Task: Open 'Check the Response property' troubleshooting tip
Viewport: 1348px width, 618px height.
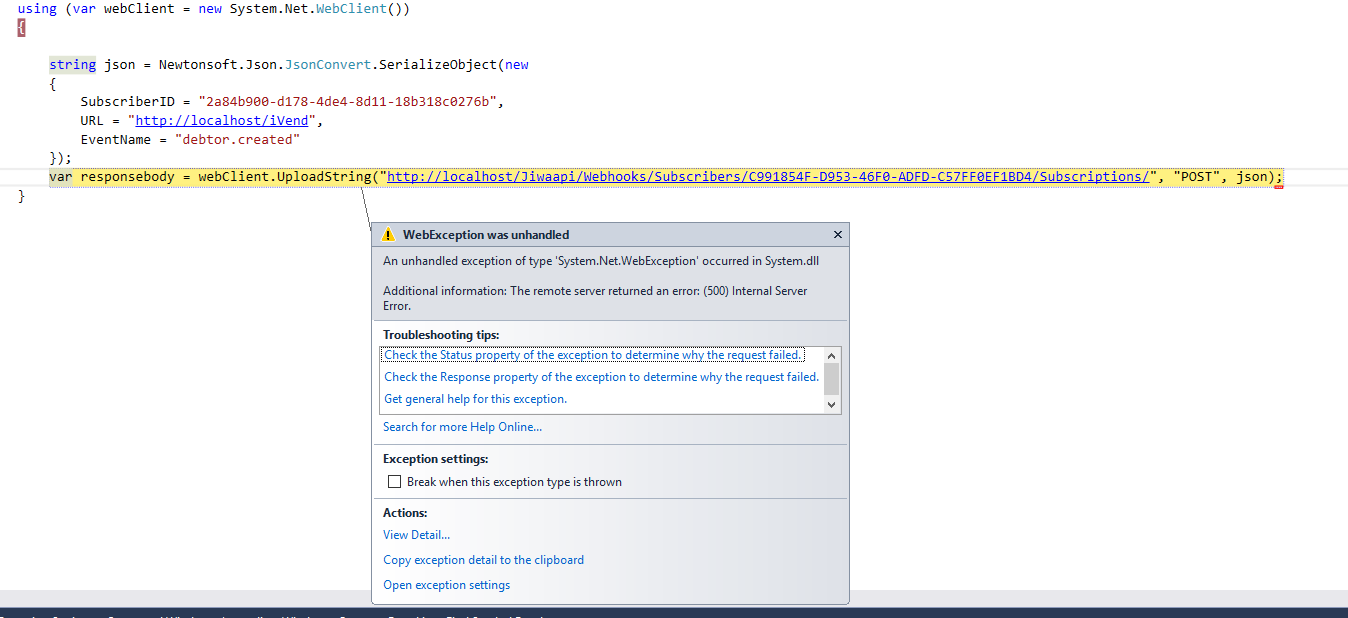Action: click(601, 377)
